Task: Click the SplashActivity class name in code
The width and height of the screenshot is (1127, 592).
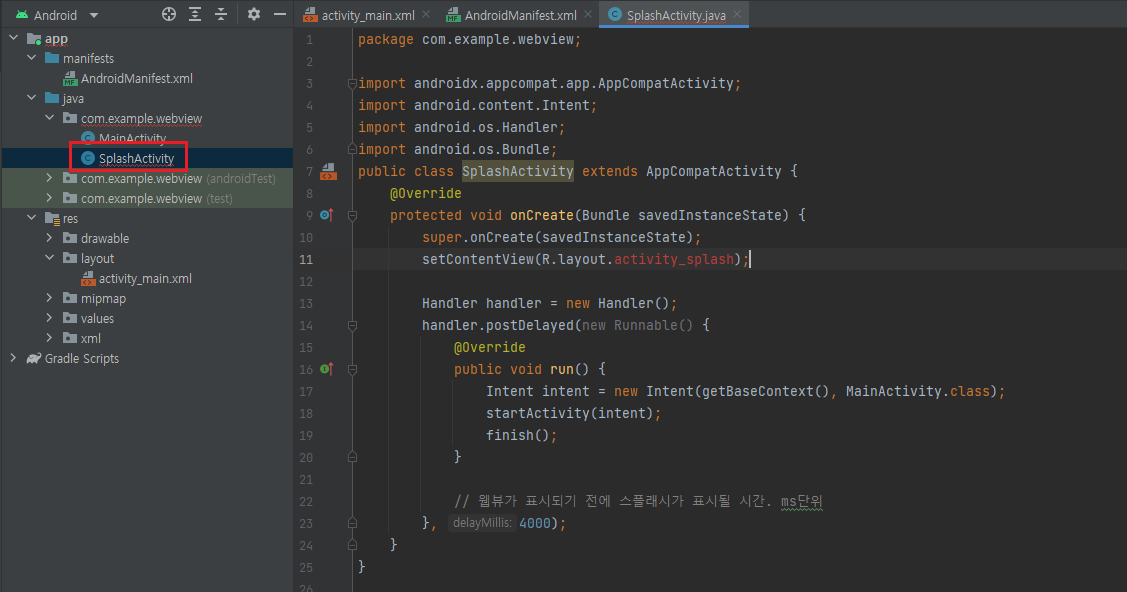Action: pyautogui.click(x=518, y=171)
